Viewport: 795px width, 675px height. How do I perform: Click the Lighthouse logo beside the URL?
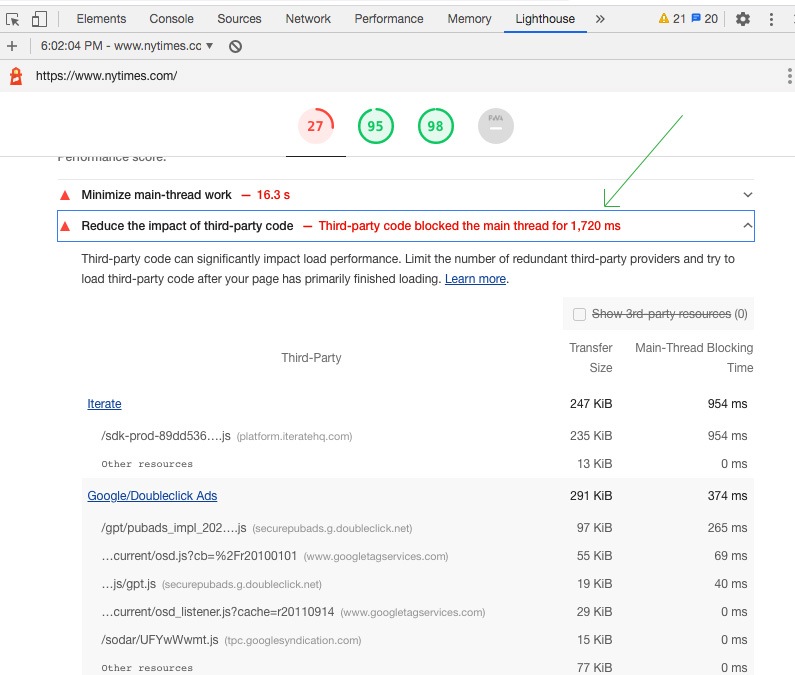click(16, 76)
